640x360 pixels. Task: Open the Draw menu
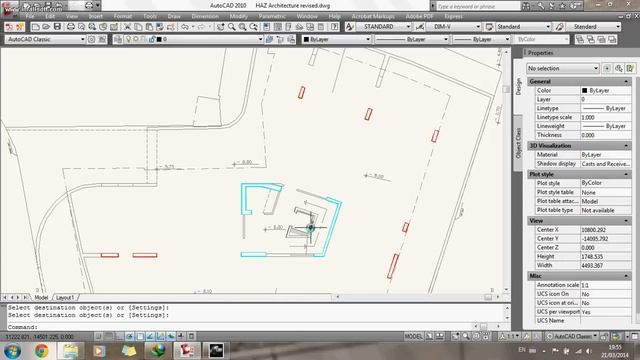tap(174, 16)
